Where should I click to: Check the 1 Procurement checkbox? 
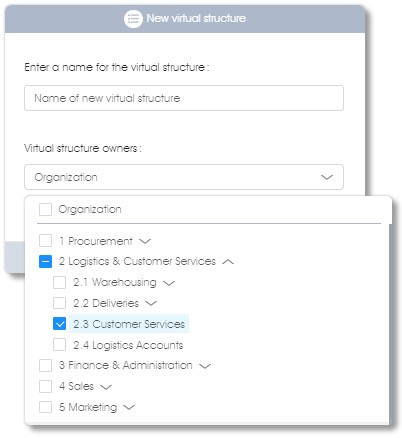click(x=45, y=240)
